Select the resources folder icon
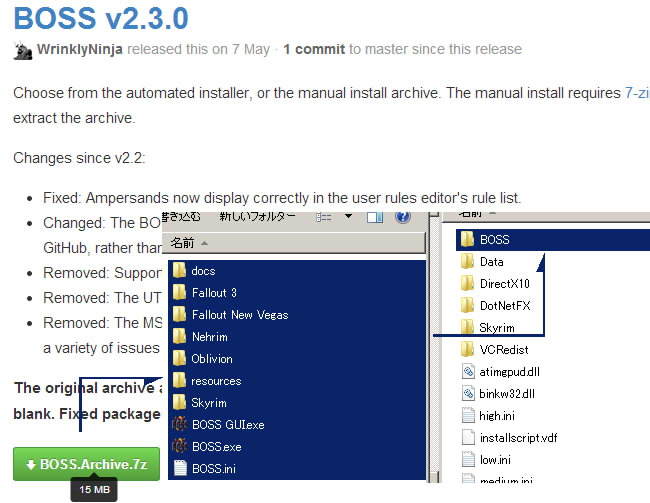 click(x=179, y=380)
